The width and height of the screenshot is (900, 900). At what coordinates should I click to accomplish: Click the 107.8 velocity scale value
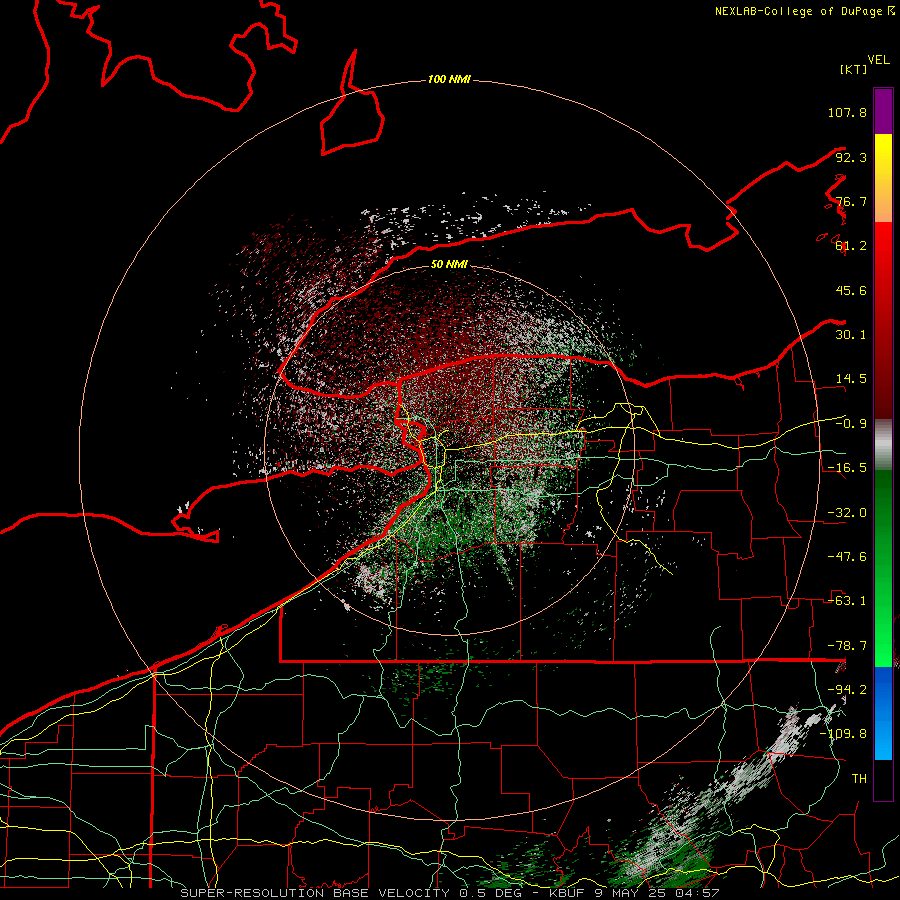847,112
